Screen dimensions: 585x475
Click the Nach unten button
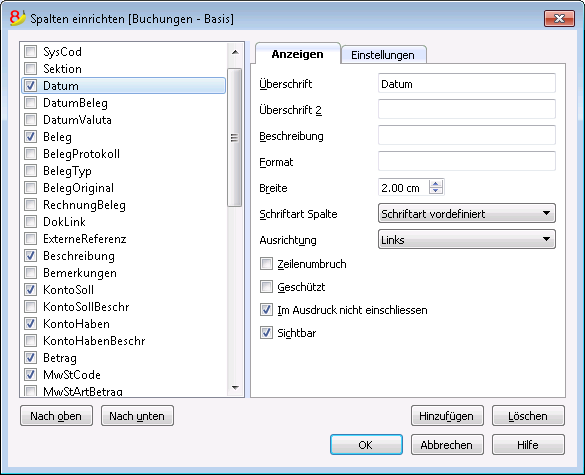[x=137, y=416]
